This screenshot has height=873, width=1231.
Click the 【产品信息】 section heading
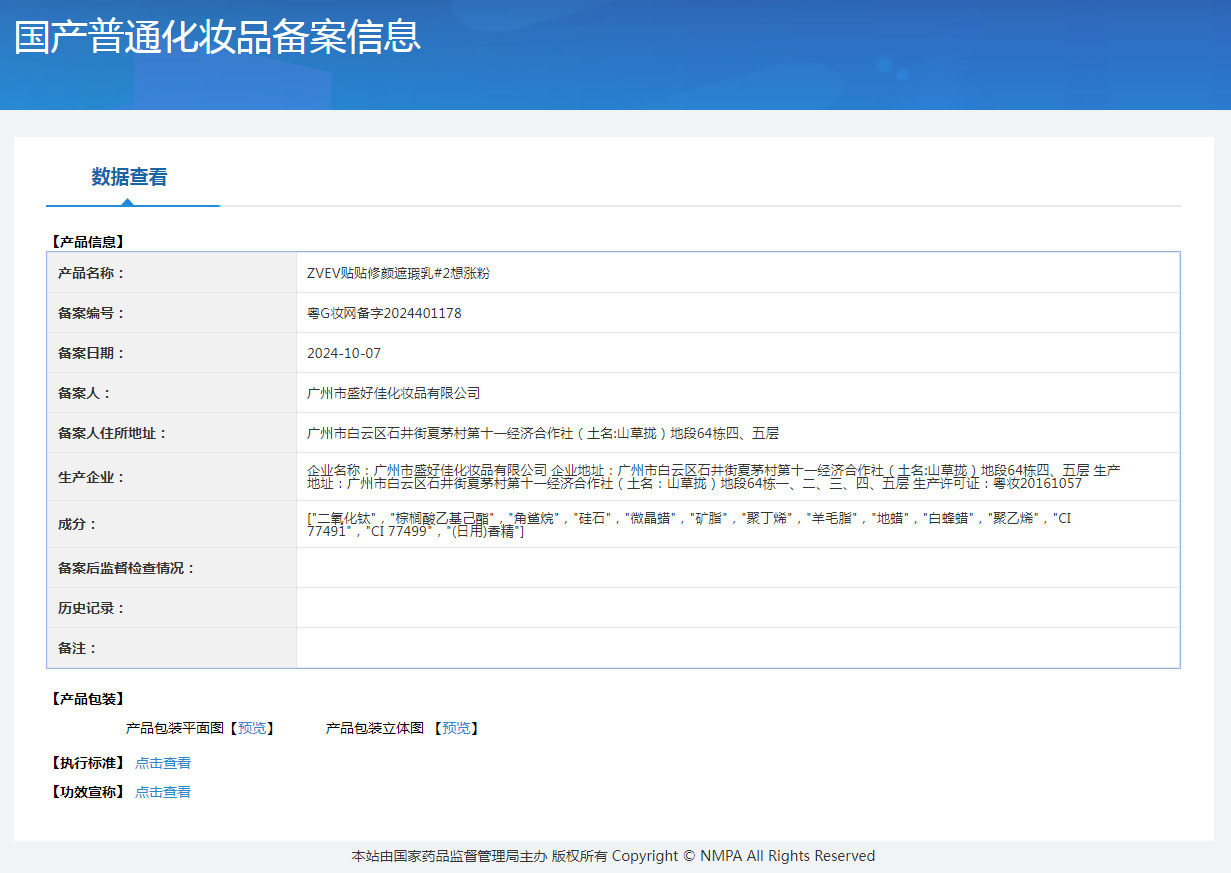tap(88, 241)
